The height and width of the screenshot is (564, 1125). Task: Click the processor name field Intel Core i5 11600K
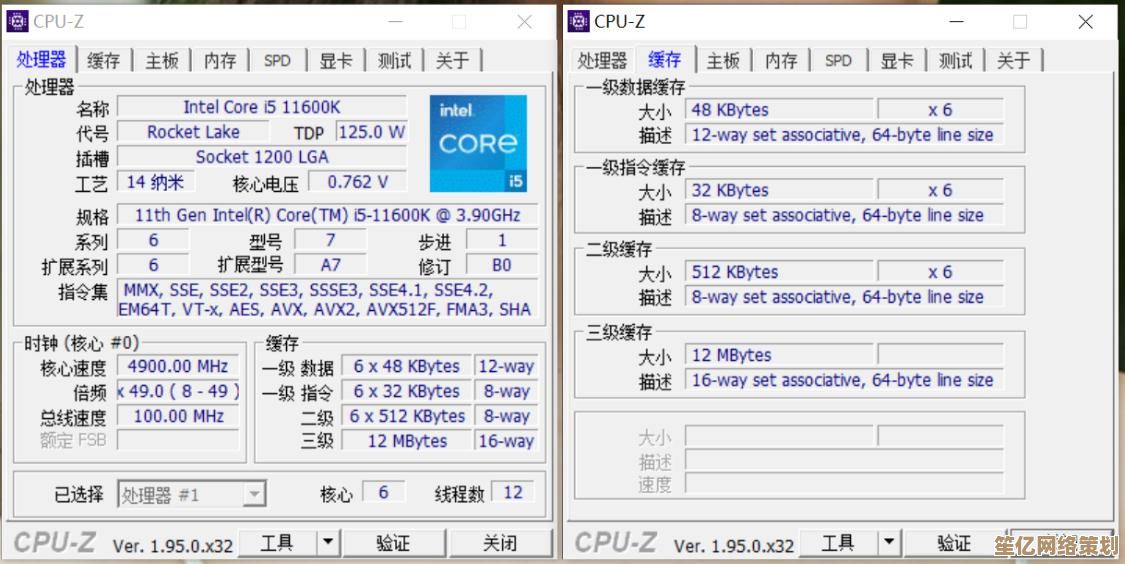pyautogui.click(x=262, y=107)
